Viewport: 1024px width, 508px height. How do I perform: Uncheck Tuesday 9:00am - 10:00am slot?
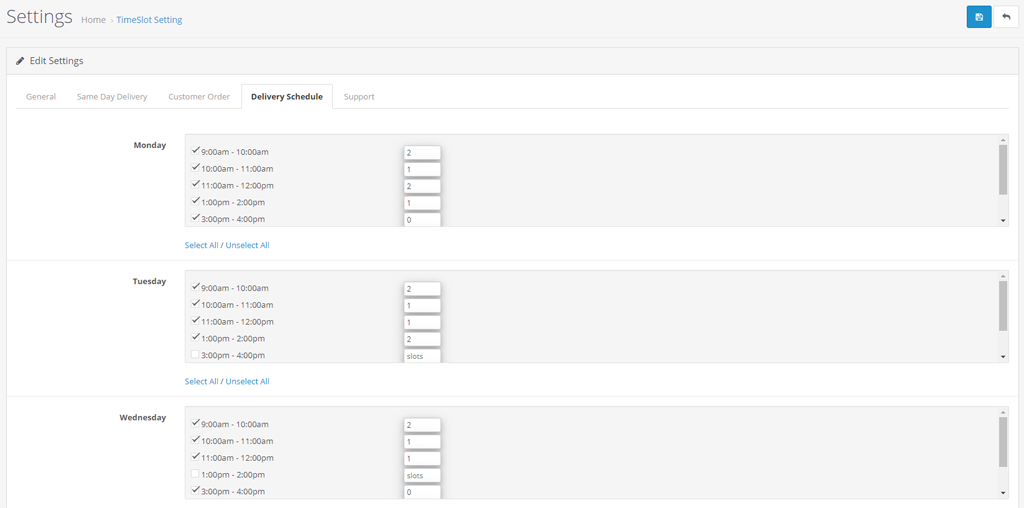coord(195,287)
